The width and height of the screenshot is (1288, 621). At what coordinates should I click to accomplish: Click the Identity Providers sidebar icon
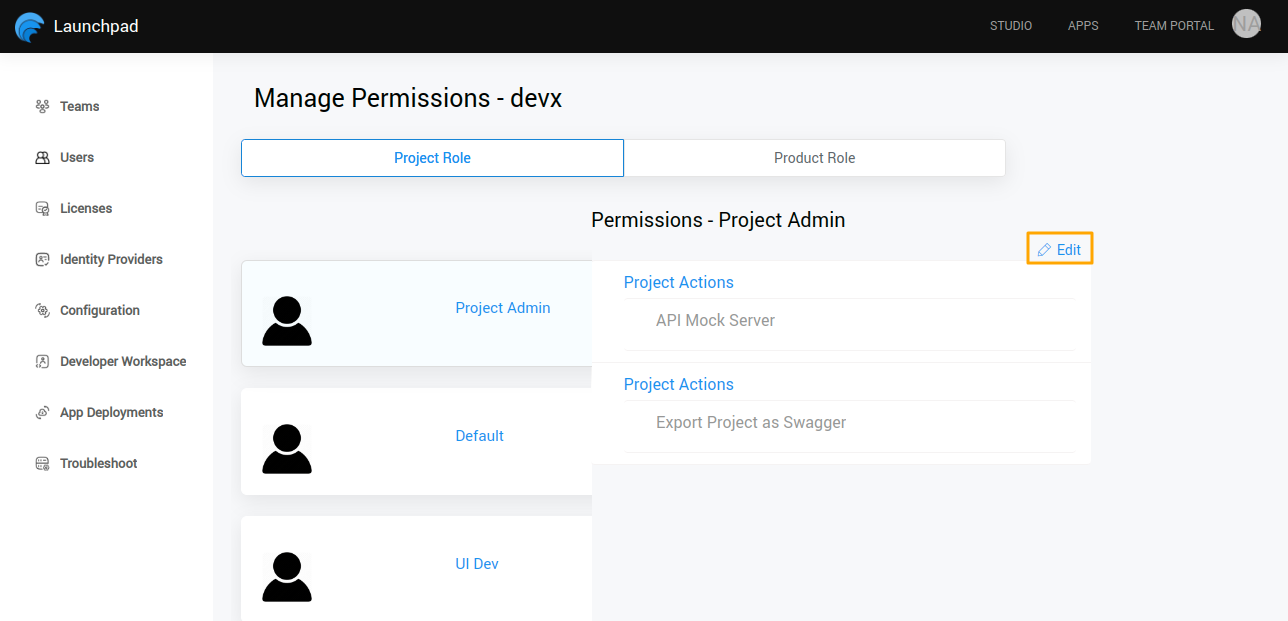[42, 260]
